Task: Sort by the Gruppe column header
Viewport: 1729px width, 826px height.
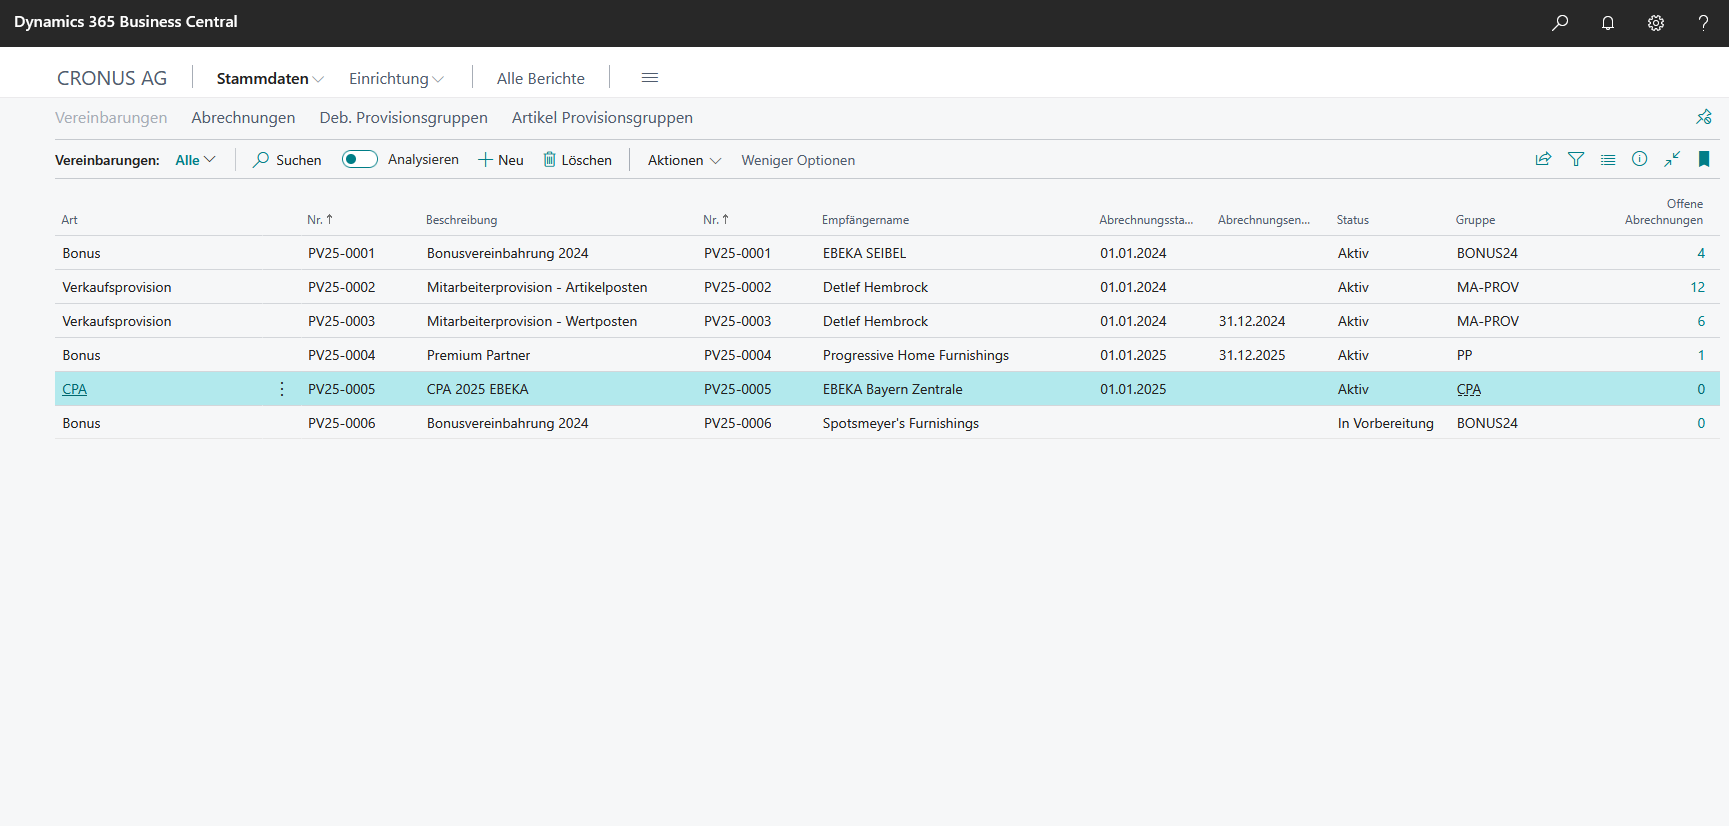Action: [1475, 220]
